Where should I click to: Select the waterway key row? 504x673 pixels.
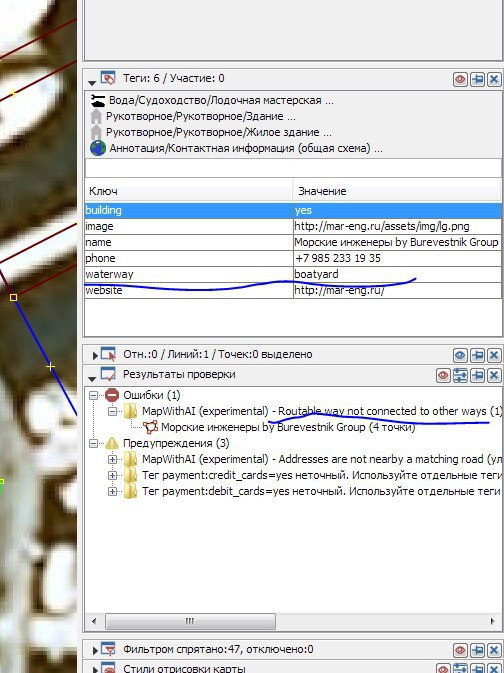pos(188,274)
